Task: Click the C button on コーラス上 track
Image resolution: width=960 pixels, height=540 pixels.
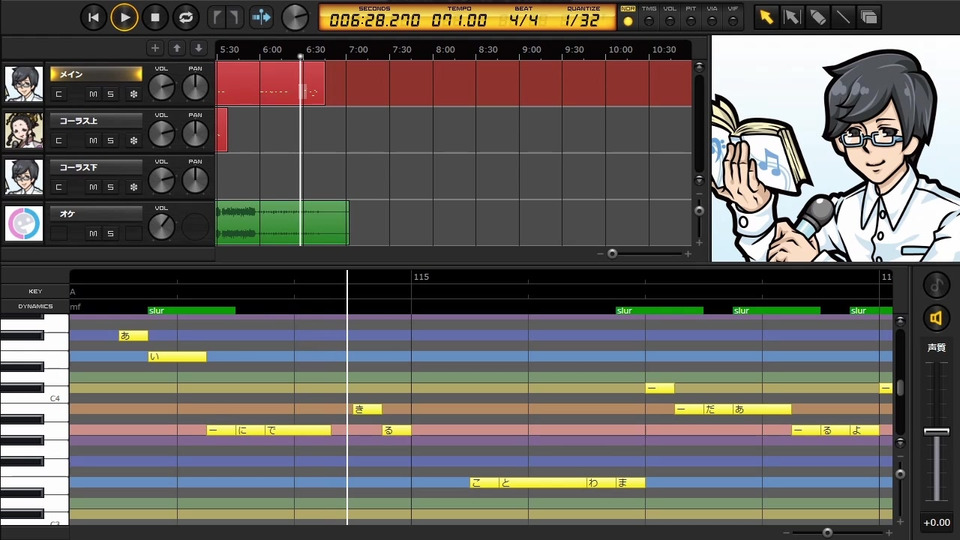Action: click(x=59, y=141)
